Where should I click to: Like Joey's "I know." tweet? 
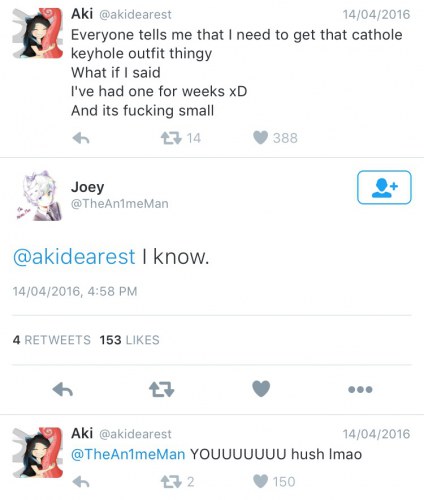[261, 389]
